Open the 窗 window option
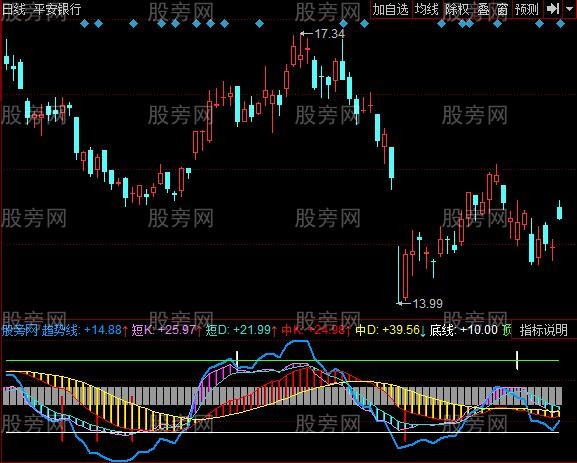The image size is (577, 463). pyautogui.click(x=502, y=9)
